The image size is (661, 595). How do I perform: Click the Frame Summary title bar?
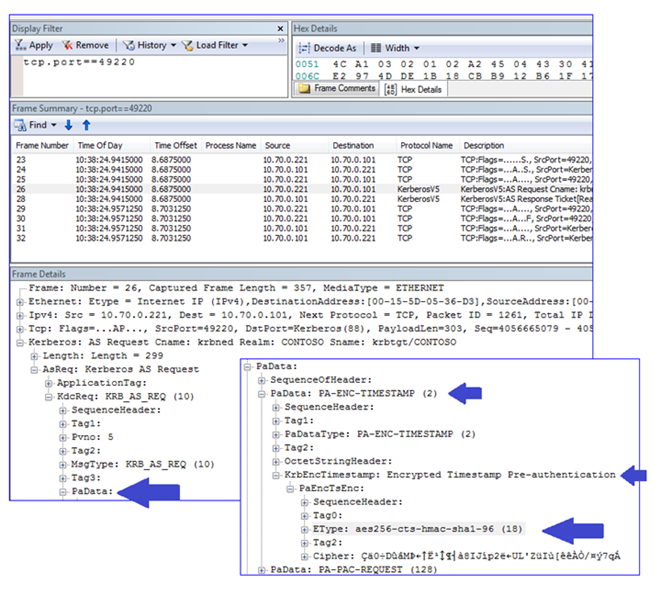[x=301, y=108]
